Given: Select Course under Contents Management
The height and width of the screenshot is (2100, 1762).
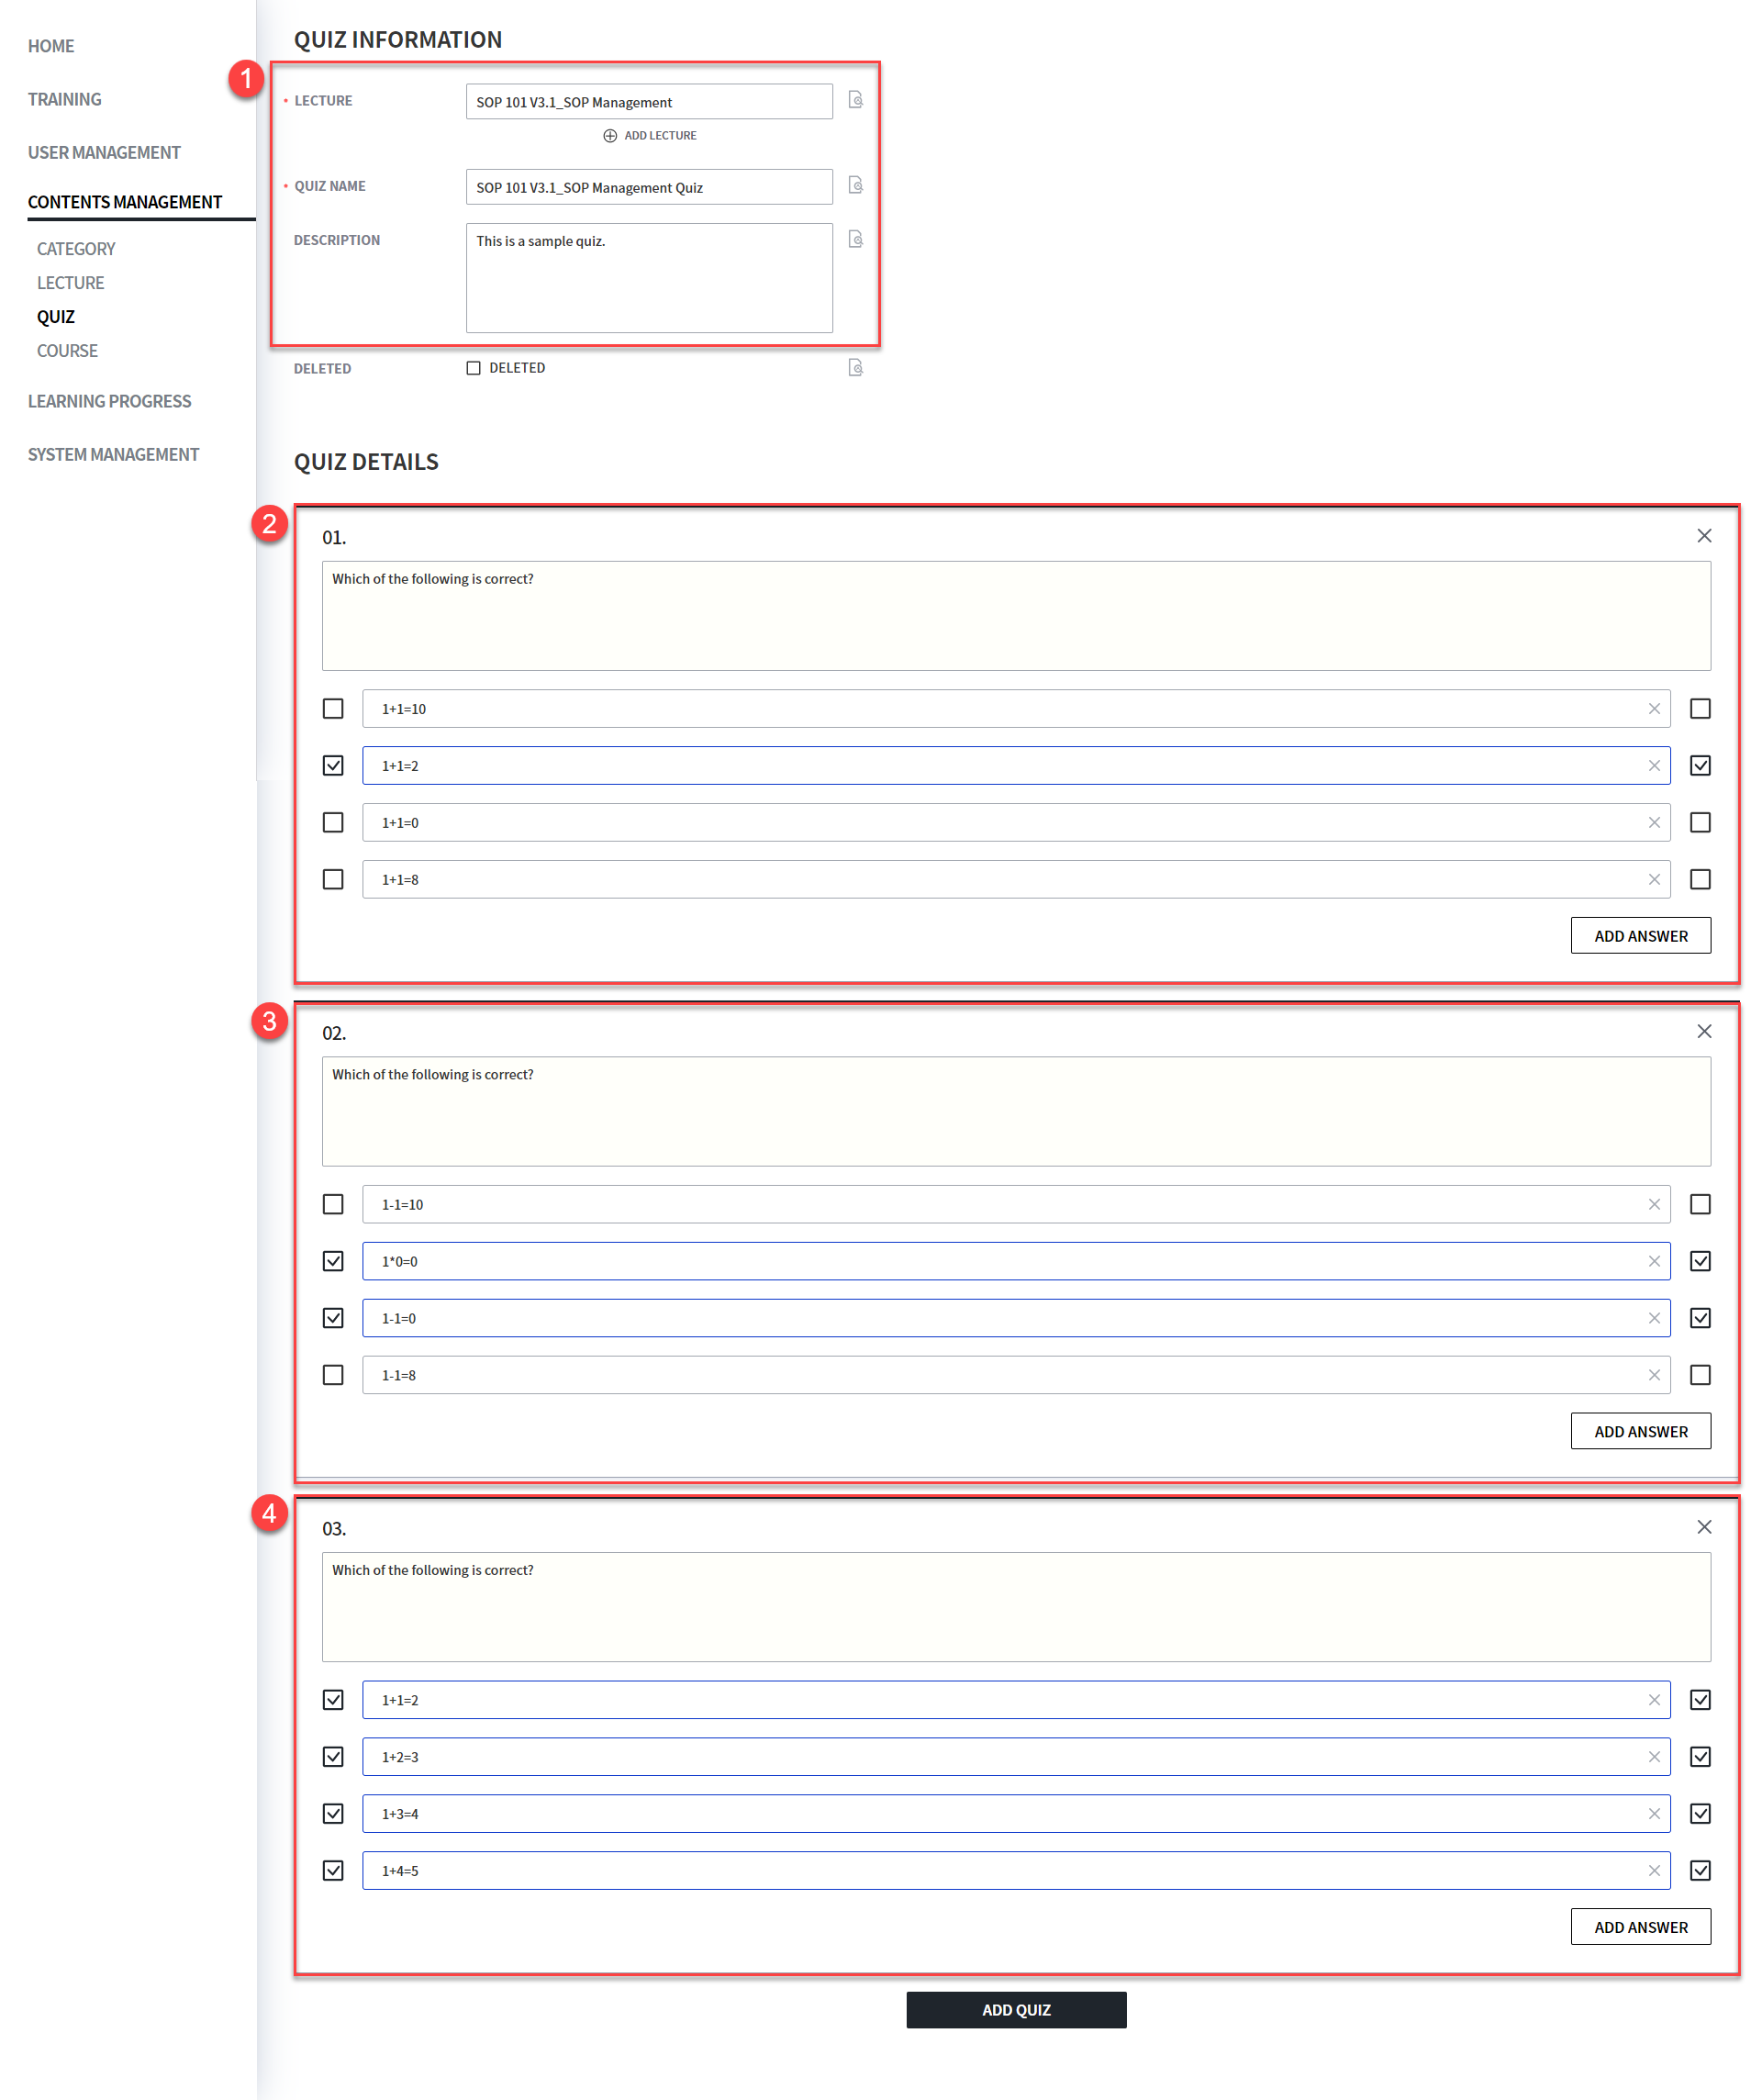Looking at the screenshot, I should click(67, 351).
